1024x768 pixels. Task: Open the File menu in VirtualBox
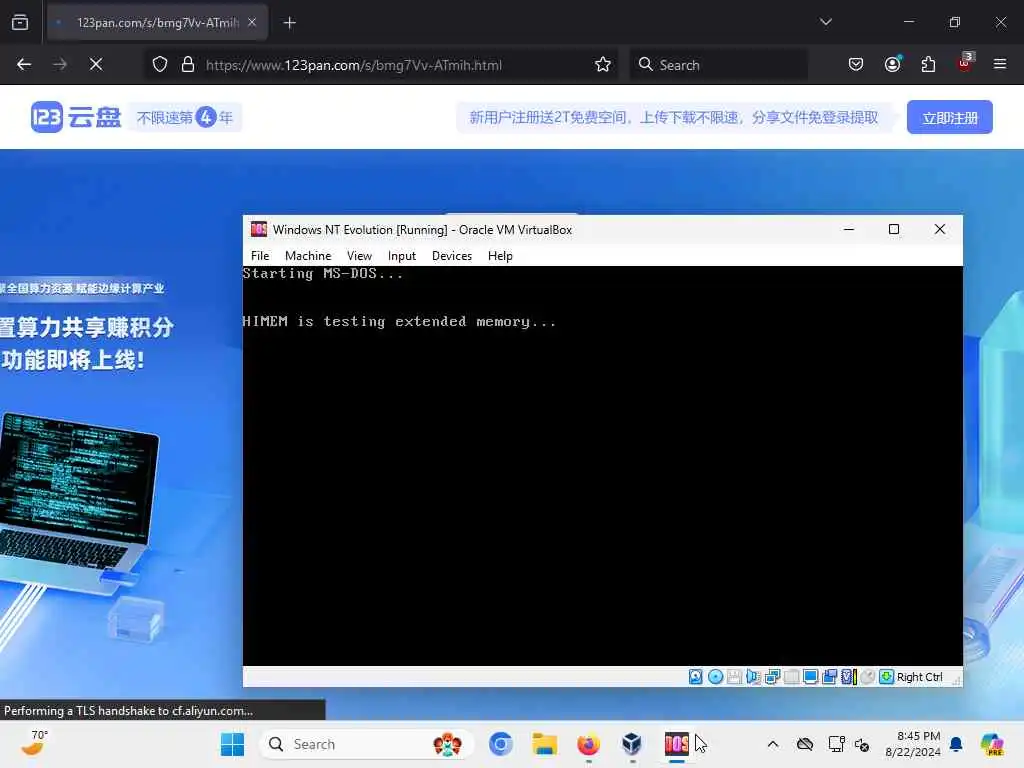[x=260, y=256]
